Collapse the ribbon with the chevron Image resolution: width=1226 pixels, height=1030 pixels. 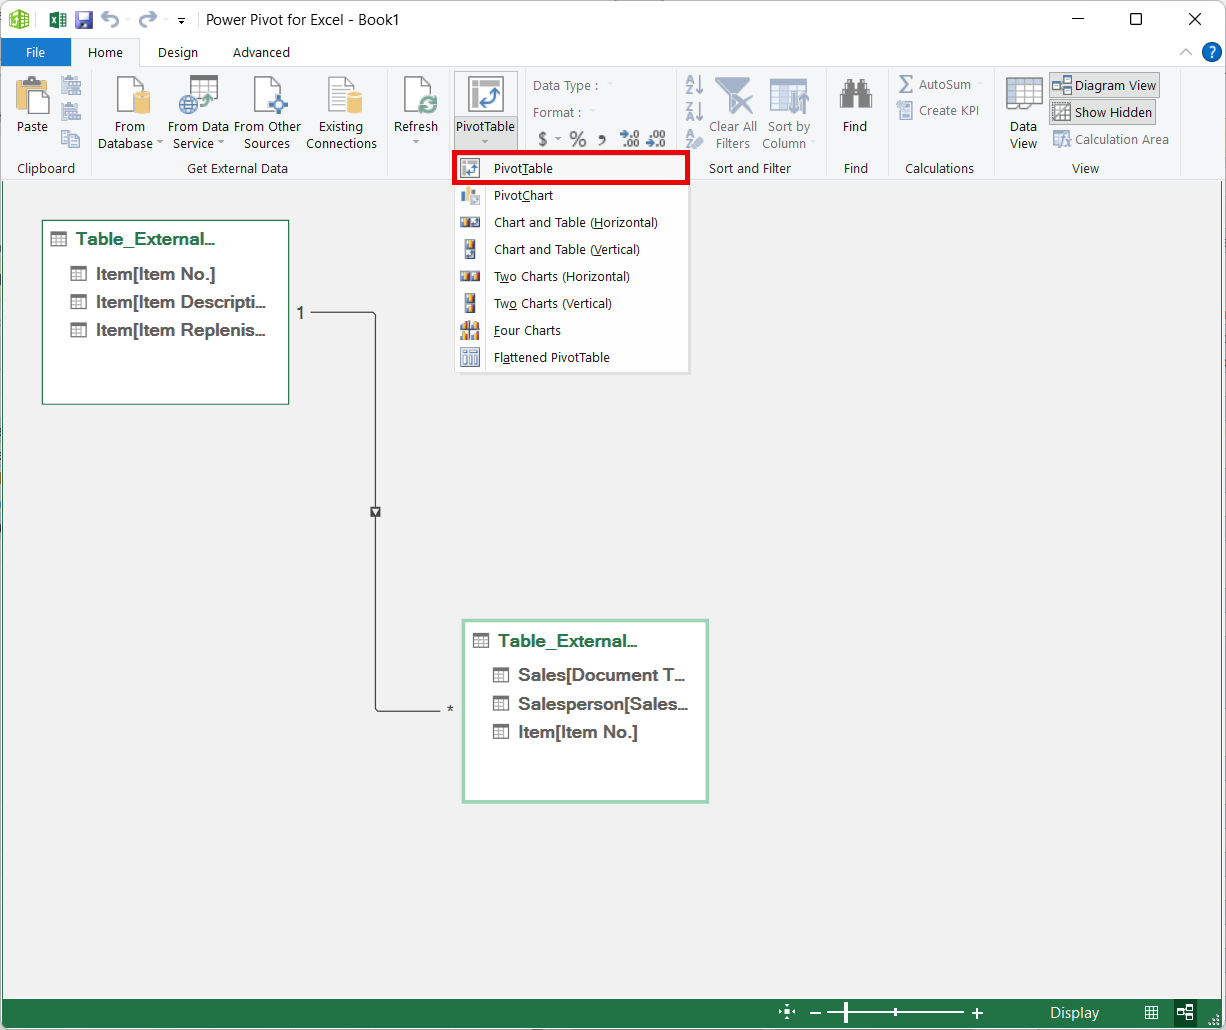pyautogui.click(x=1186, y=52)
